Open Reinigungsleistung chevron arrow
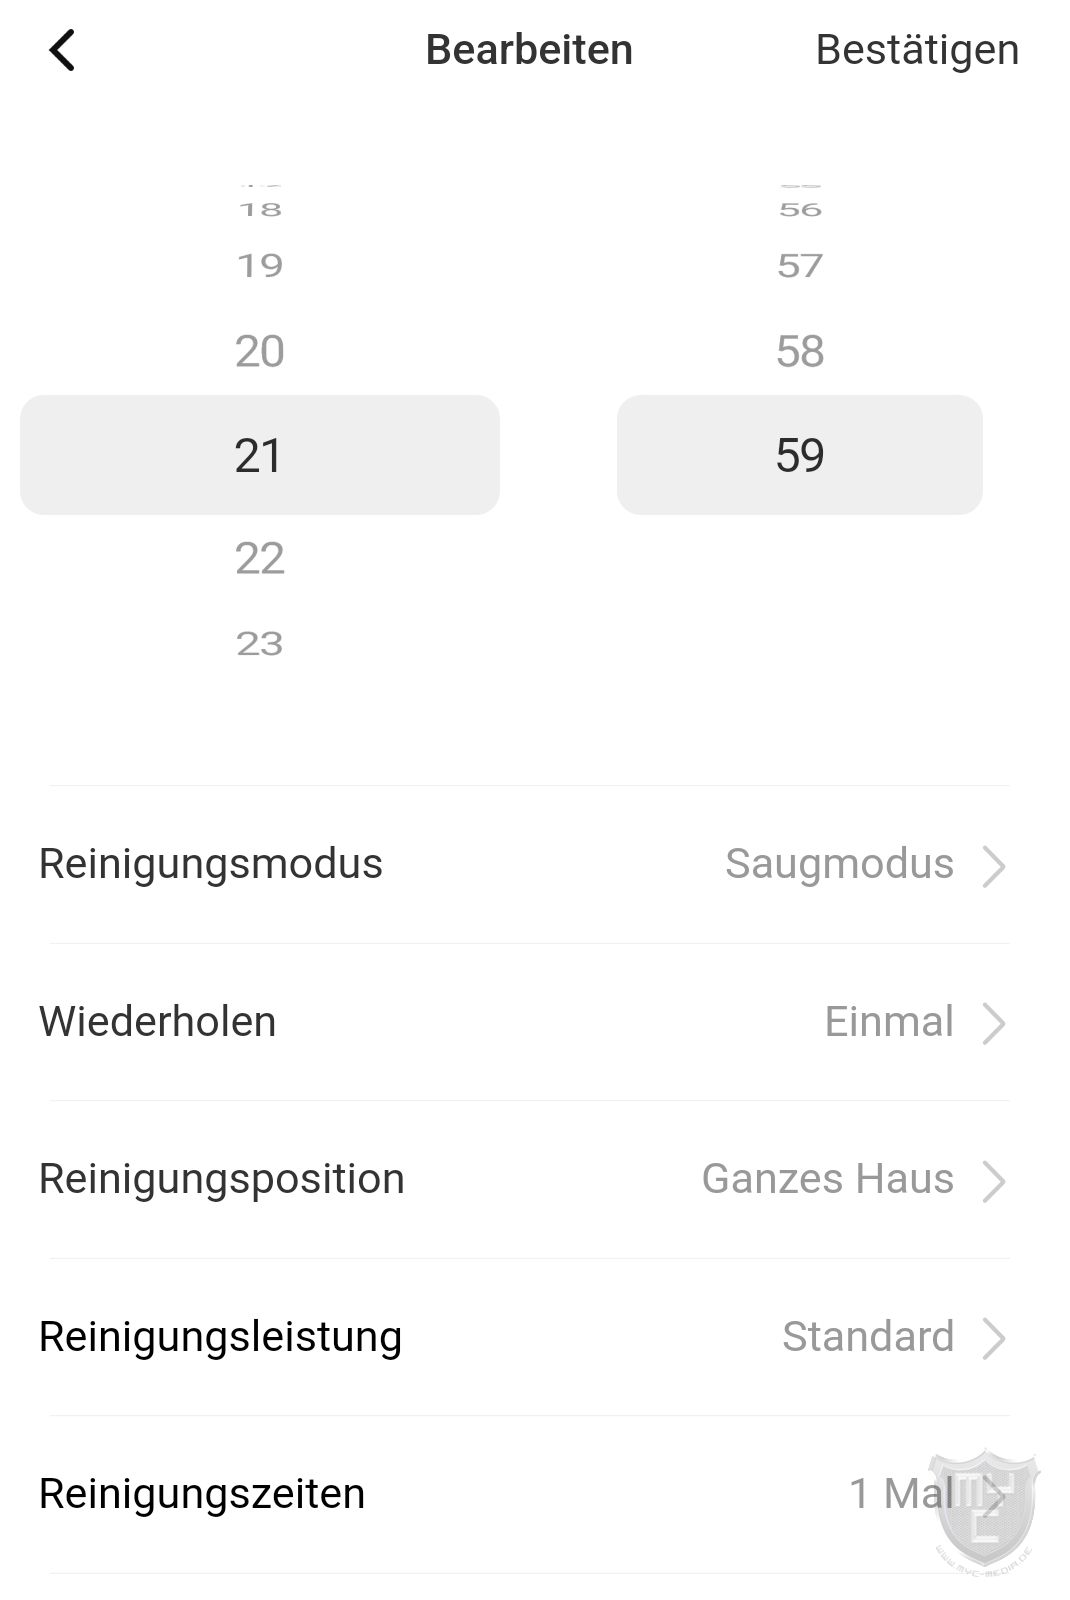 [x=993, y=1339]
